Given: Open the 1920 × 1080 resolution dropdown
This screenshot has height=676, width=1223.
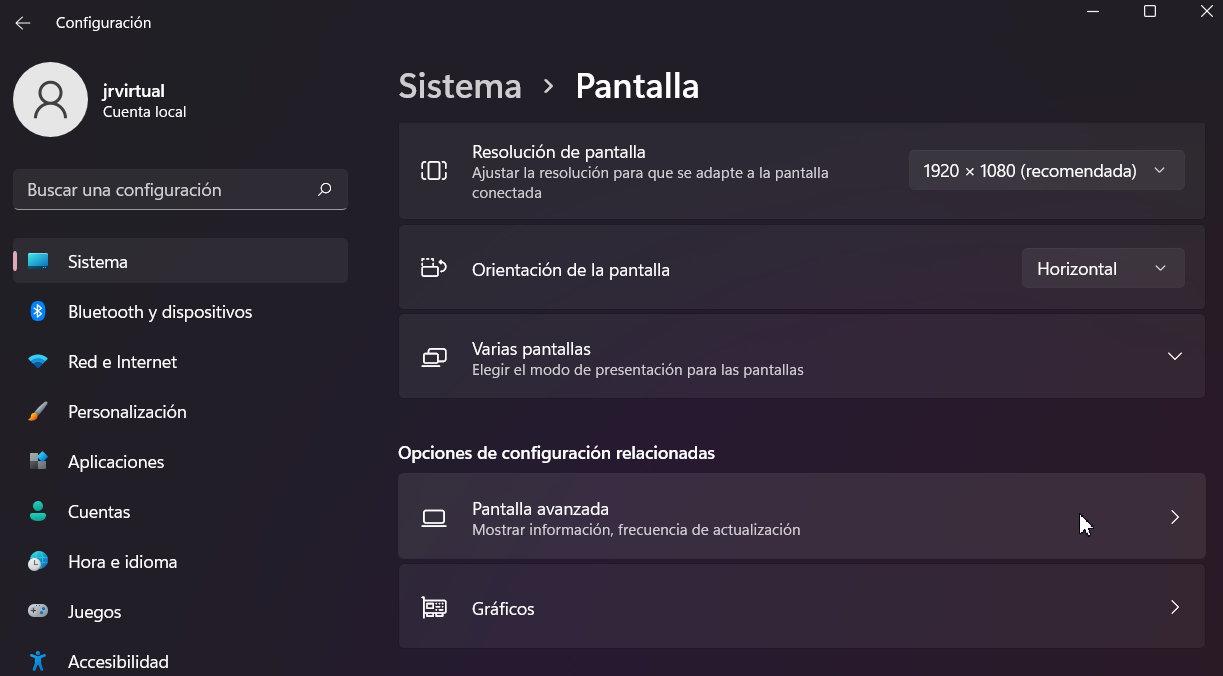Looking at the screenshot, I should 1046,170.
